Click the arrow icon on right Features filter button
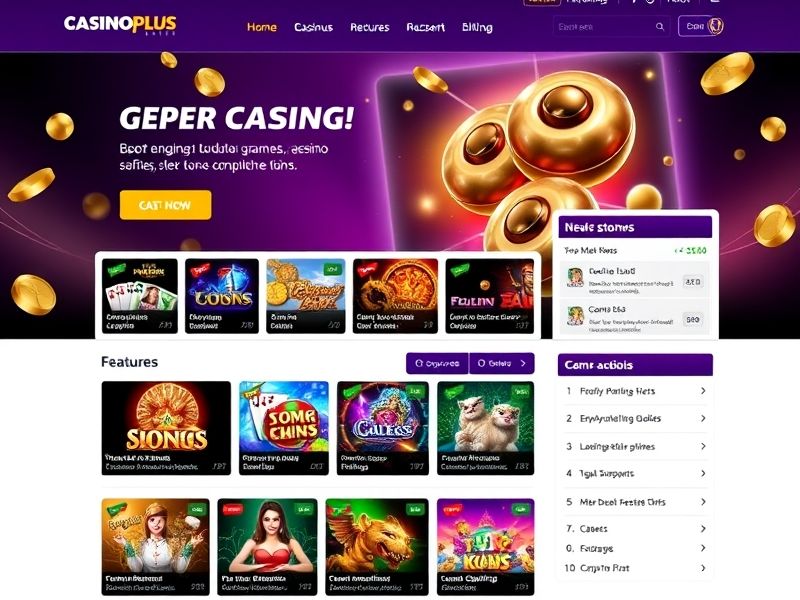Image resolution: width=800 pixels, height=600 pixels. 523,363
